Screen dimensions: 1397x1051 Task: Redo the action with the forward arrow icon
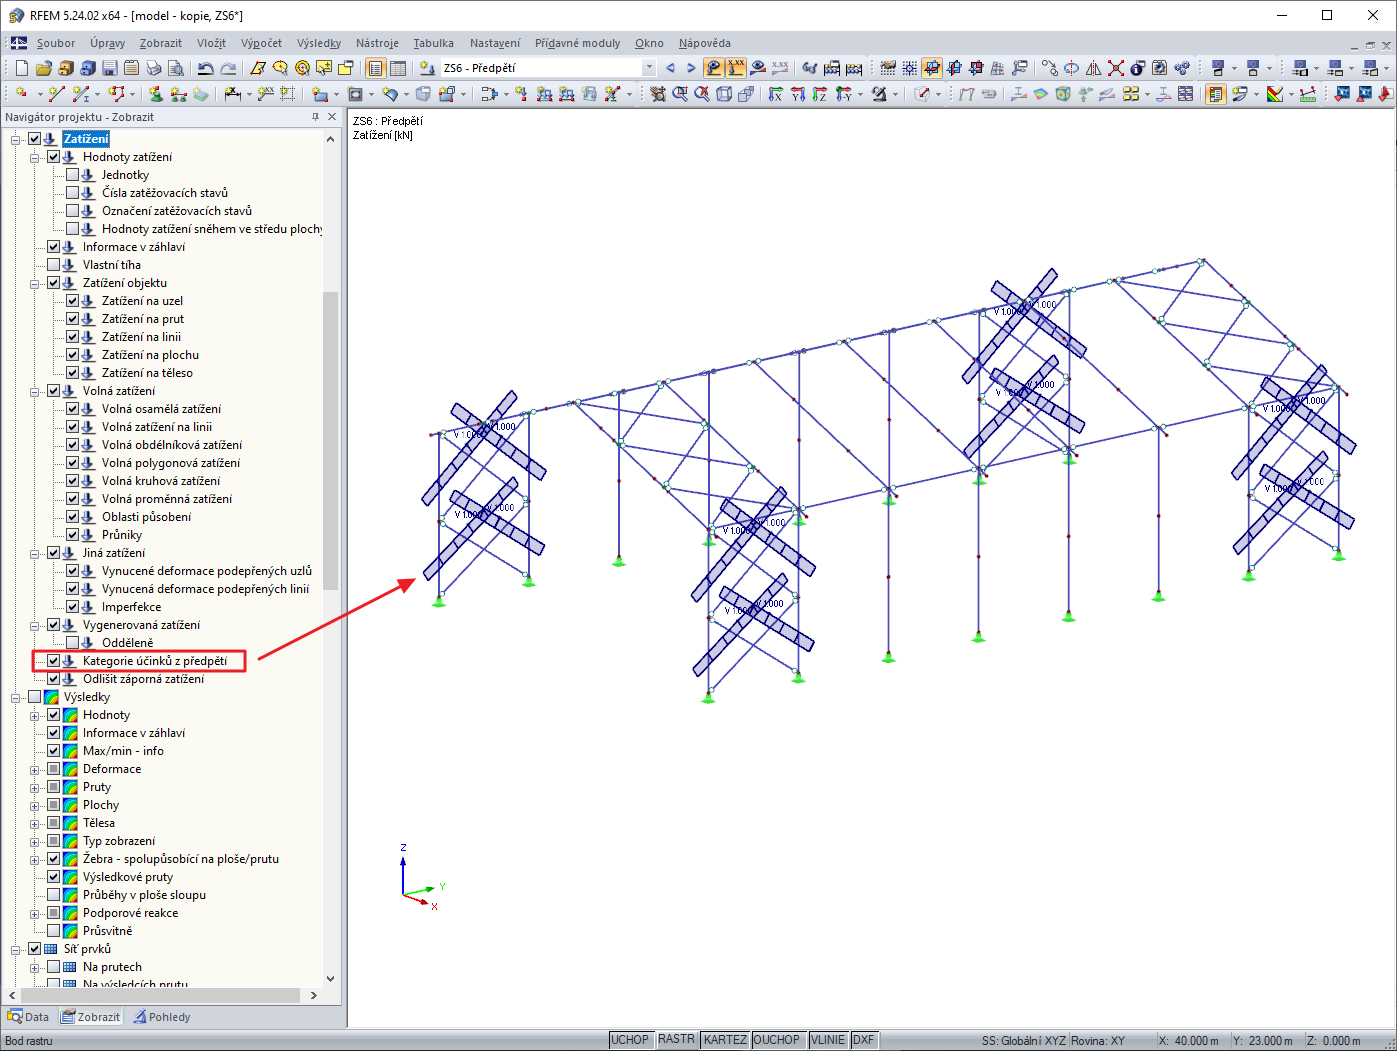coord(228,68)
